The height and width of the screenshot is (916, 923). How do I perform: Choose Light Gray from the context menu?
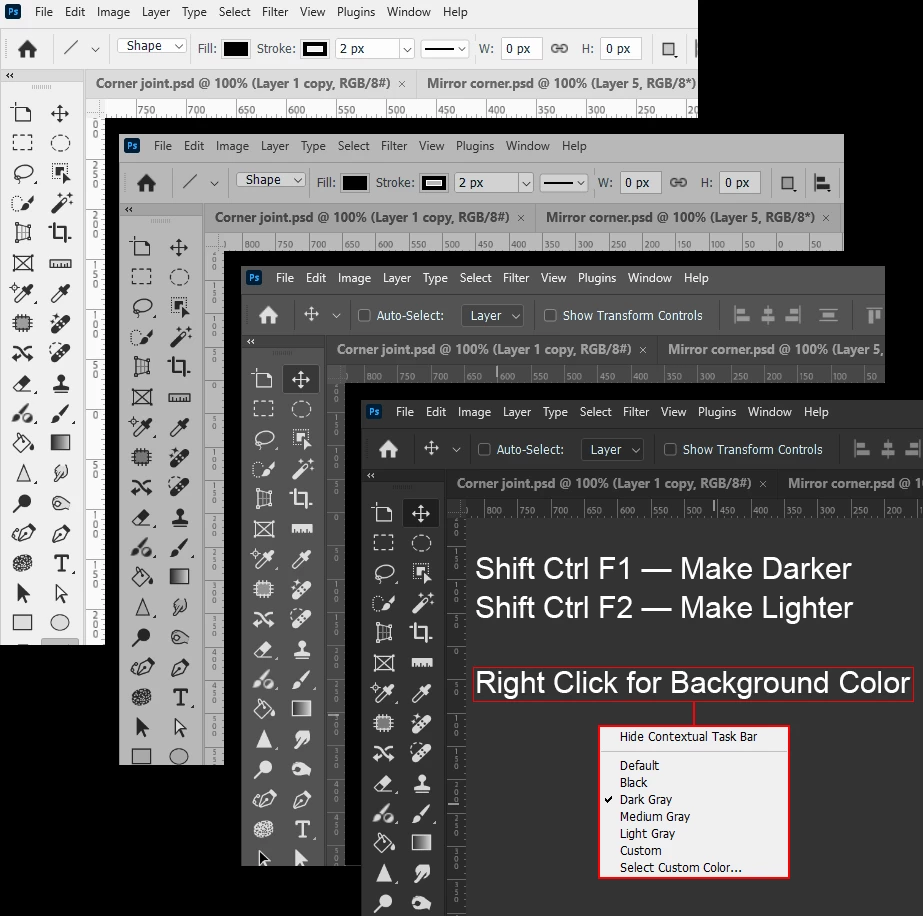(647, 834)
